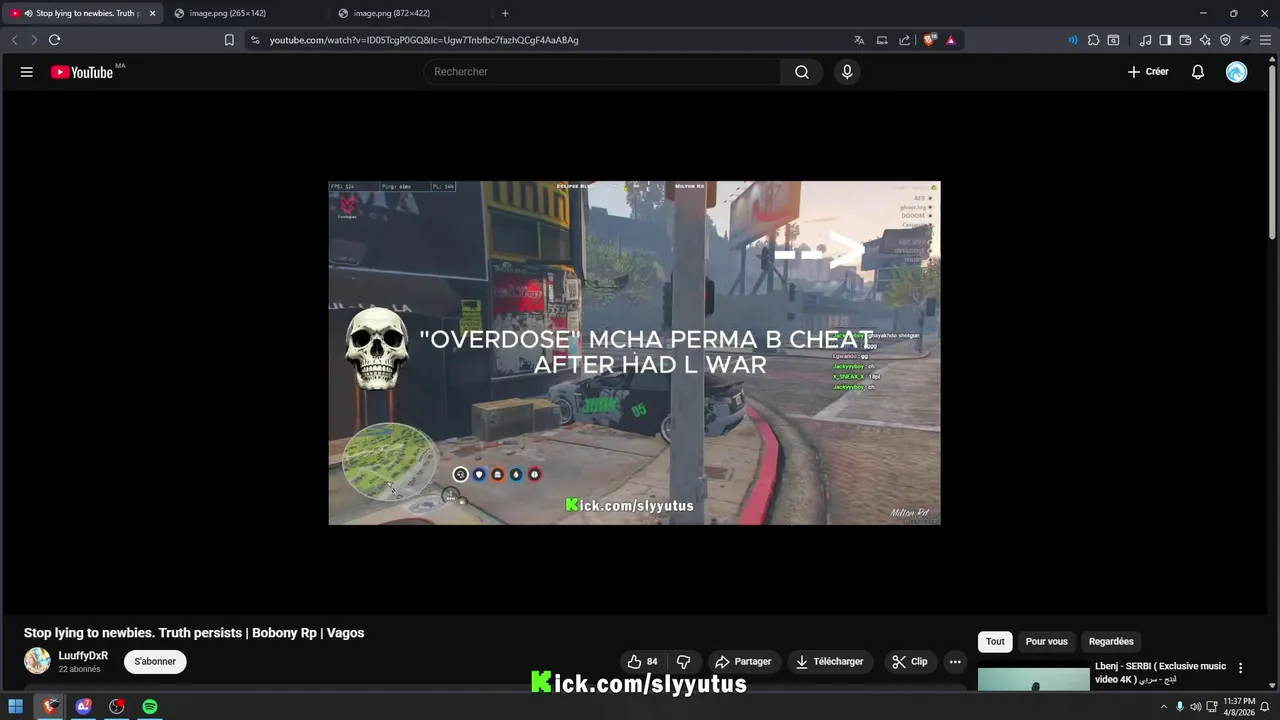Open Brave Shields lion icon
The width and height of the screenshot is (1280, 720).
pyautogui.click(x=930, y=40)
